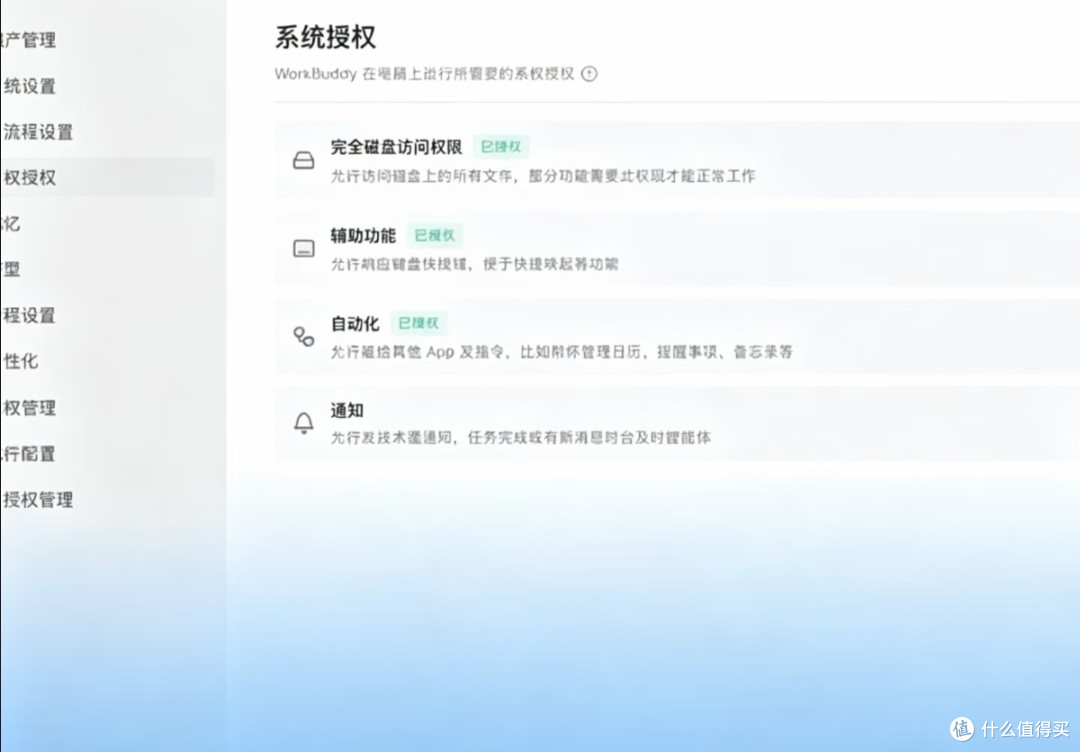Click the WorkBuddy subtitle text
This screenshot has width=1080, height=752.
click(x=424, y=74)
